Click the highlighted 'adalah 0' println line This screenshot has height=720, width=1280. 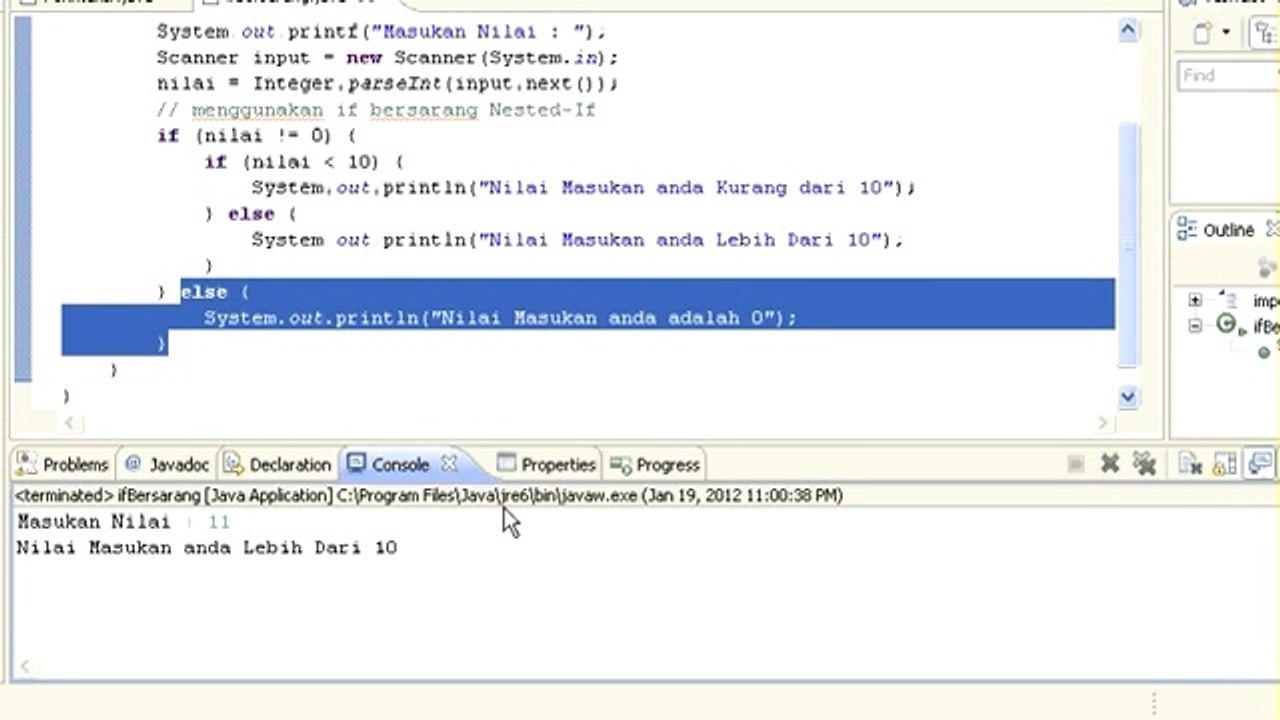pos(500,317)
